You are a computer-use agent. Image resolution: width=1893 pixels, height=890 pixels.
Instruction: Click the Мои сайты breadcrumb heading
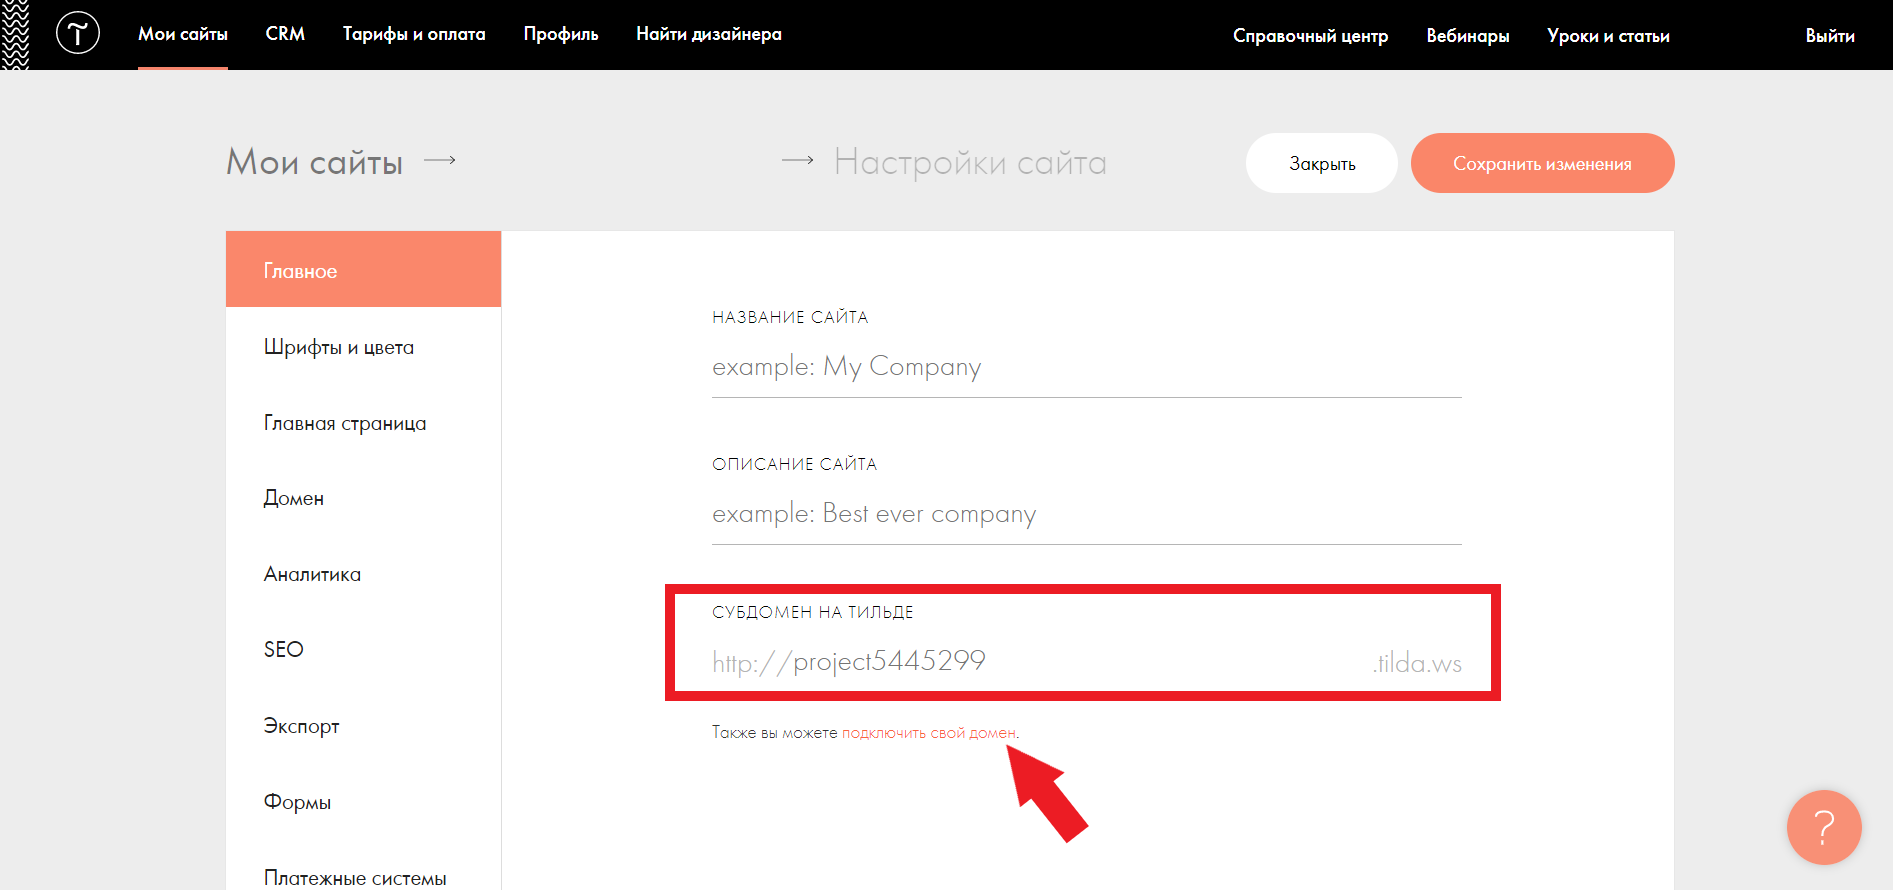[x=314, y=162]
